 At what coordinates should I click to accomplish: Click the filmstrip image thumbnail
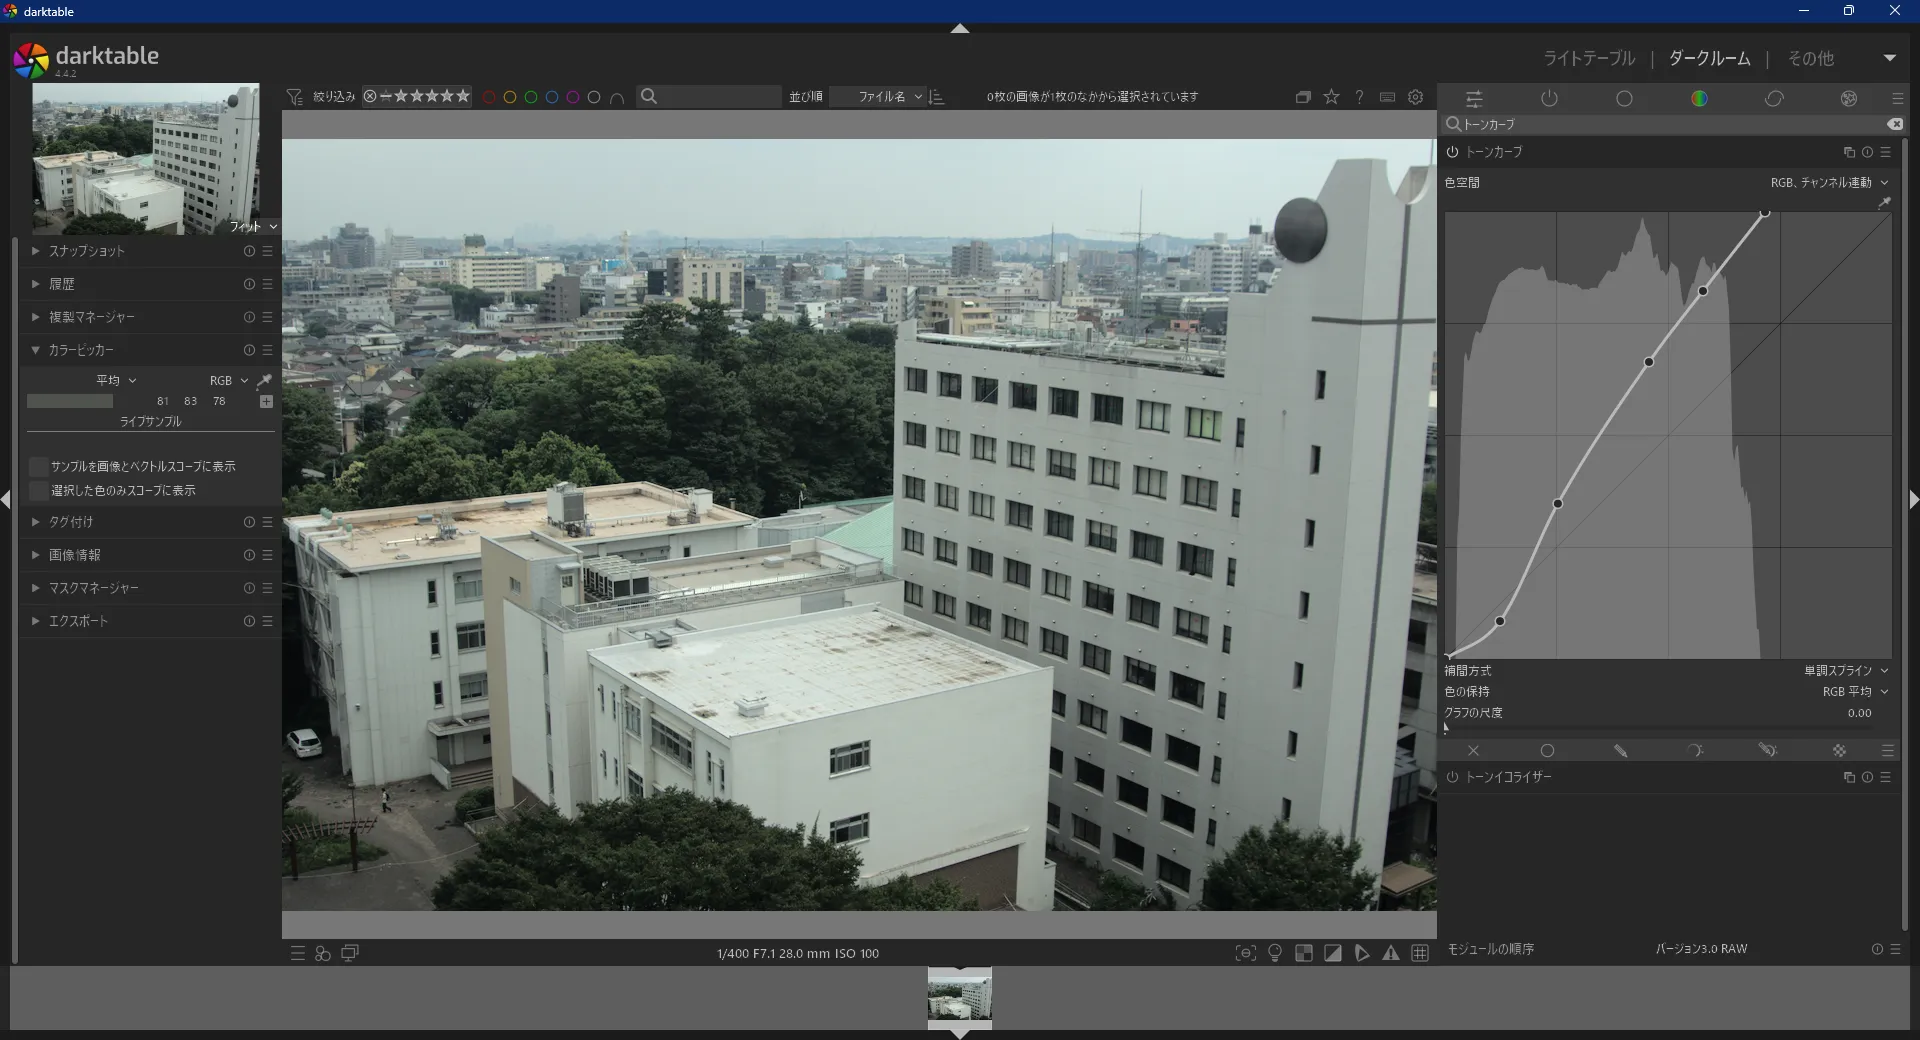959,995
